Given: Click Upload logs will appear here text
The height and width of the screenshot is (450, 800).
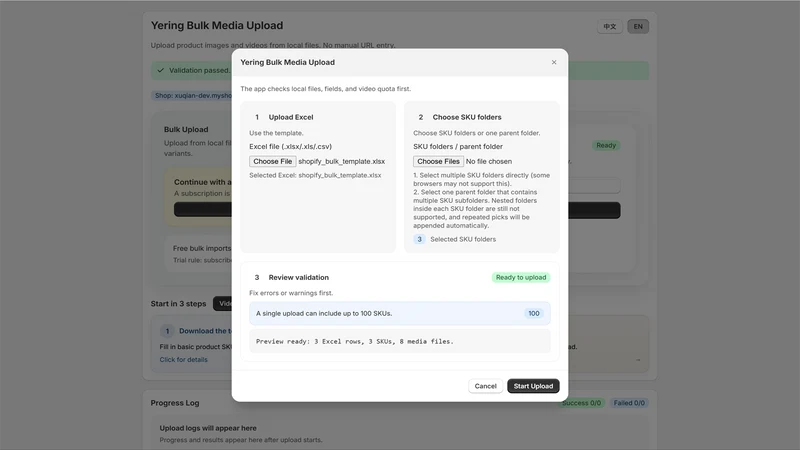Looking at the screenshot, I should coord(208,428).
